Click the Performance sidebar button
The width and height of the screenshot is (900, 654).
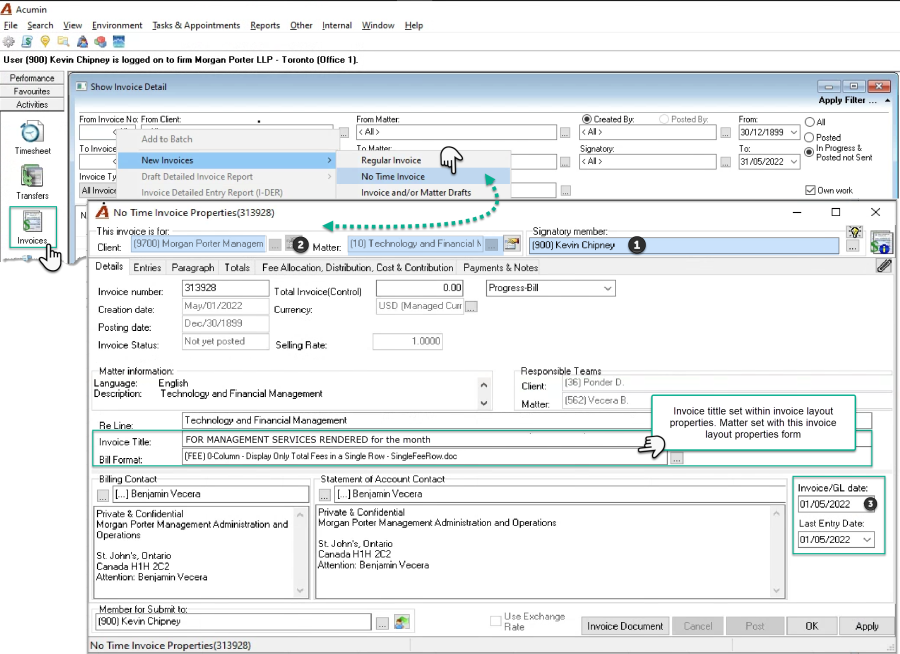pyautogui.click(x=32, y=78)
